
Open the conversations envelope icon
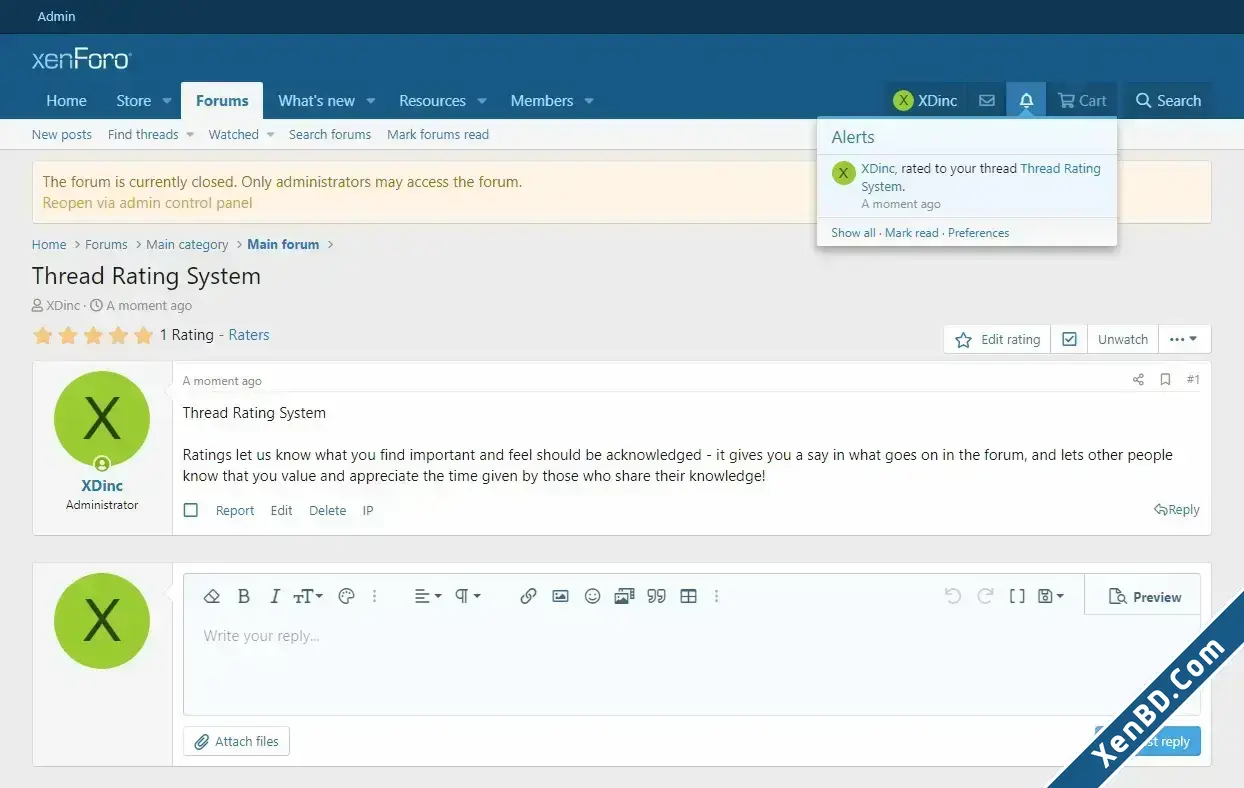pyautogui.click(x=987, y=101)
